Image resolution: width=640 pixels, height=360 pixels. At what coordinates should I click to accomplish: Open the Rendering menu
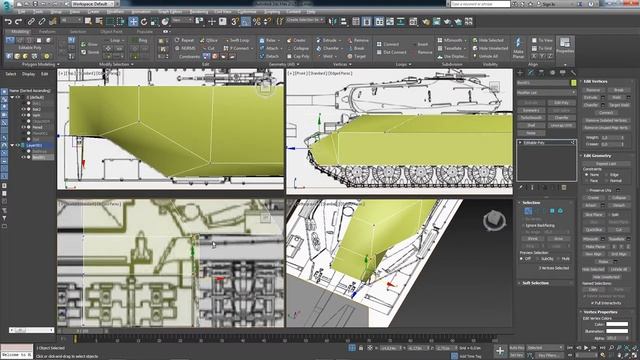(199, 12)
